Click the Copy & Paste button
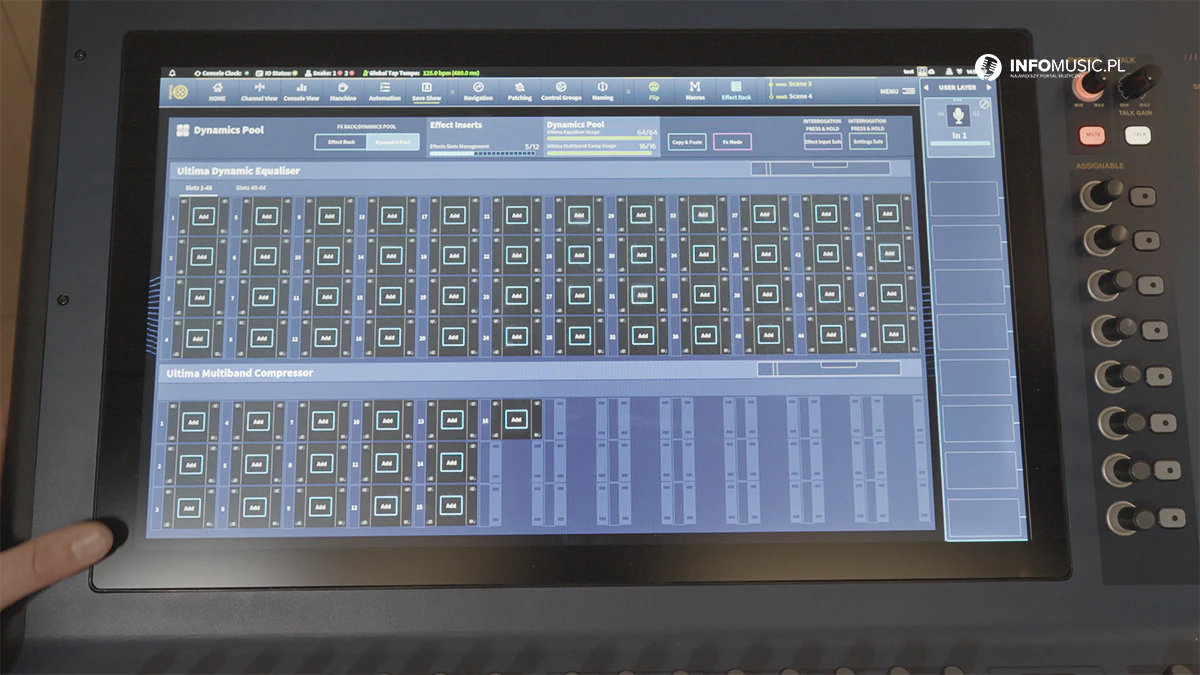1200x675 pixels. pos(687,142)
